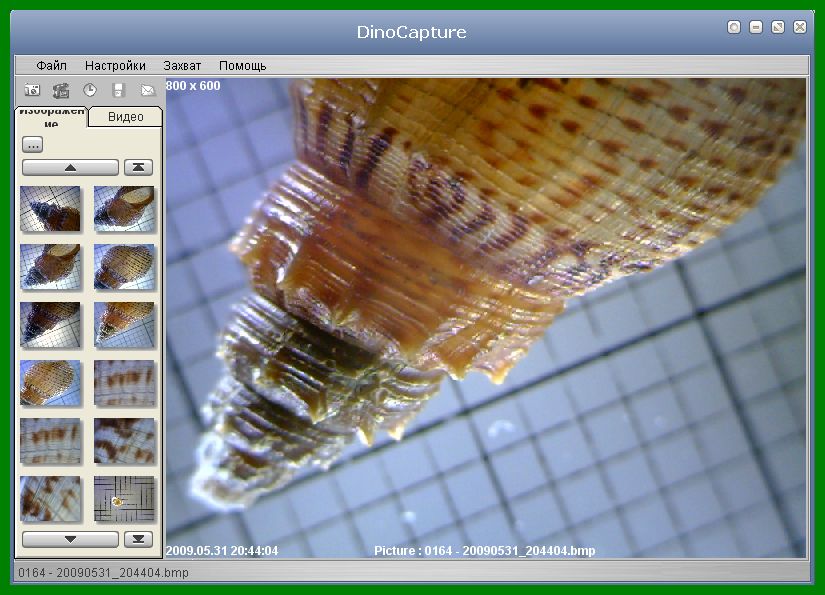Click the save floppy disk icon
This screenshot has height=595, width=825.
click(119, 90)
